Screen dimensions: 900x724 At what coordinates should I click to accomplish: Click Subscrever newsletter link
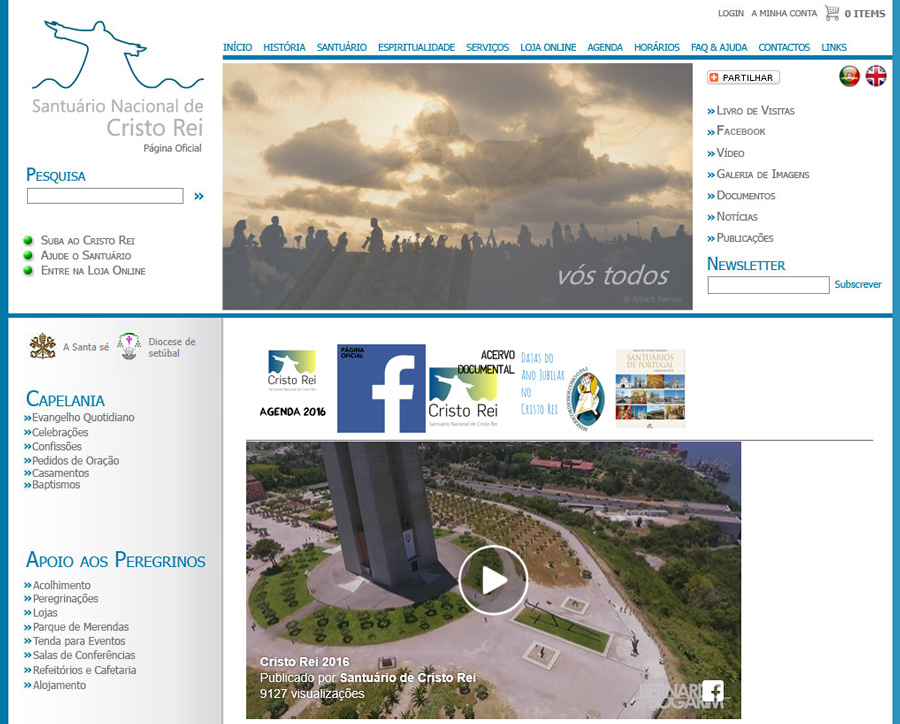858,284
